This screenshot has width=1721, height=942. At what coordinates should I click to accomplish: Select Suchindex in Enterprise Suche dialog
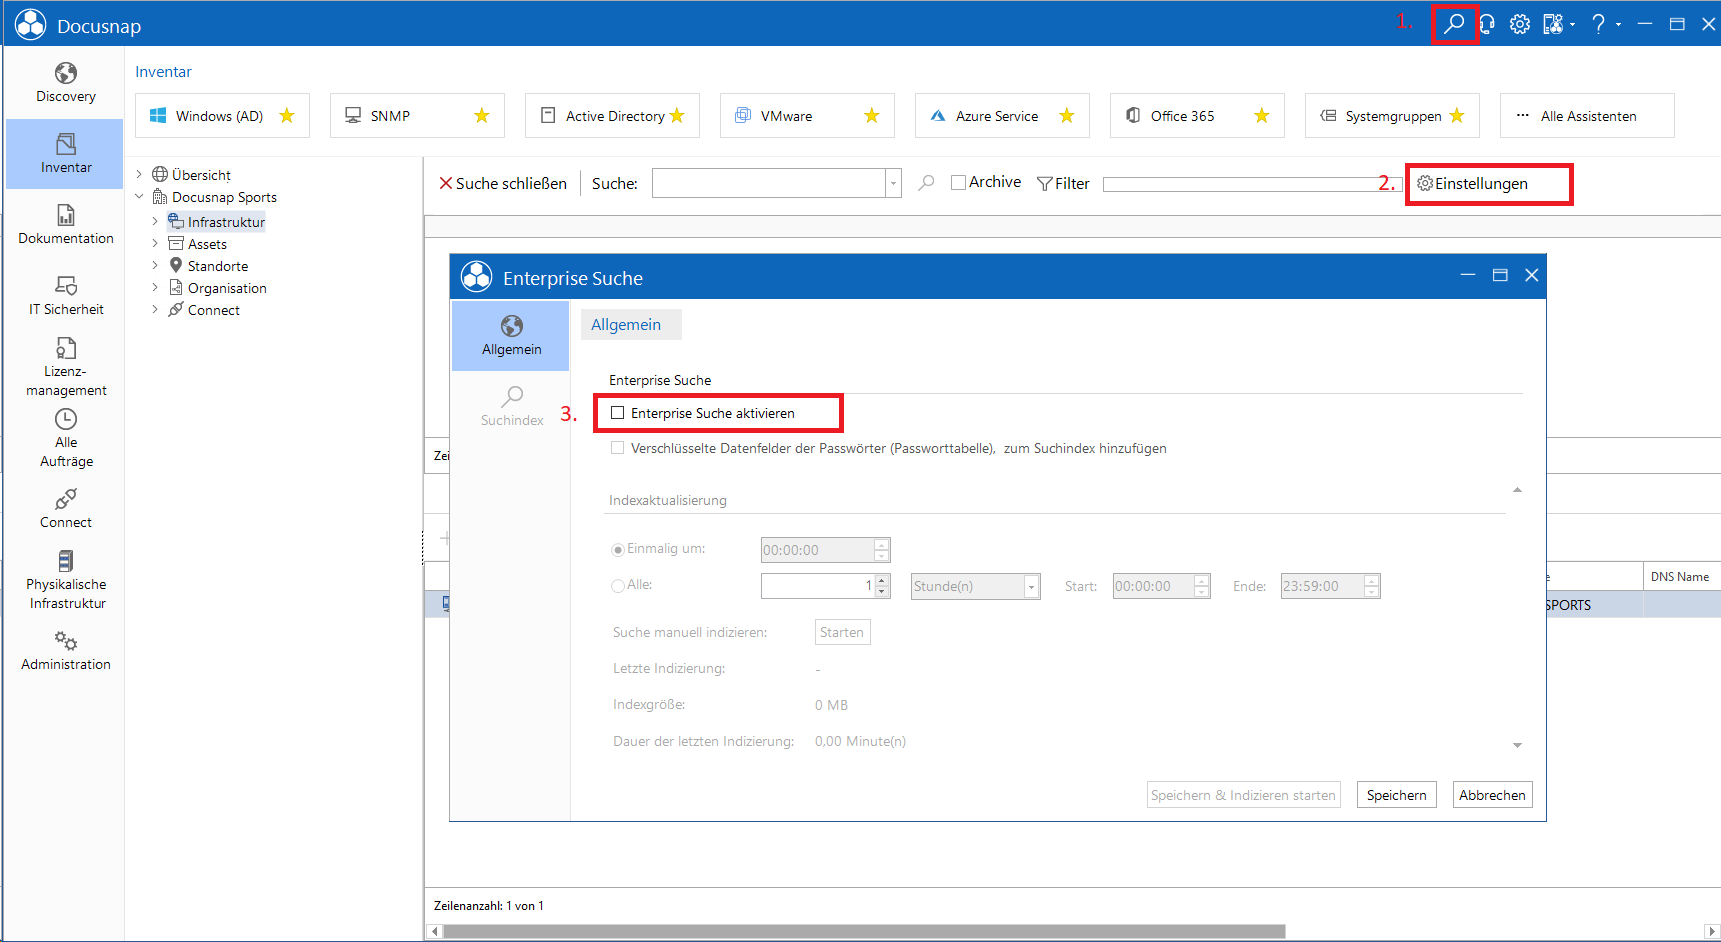[x=512, y=405]
